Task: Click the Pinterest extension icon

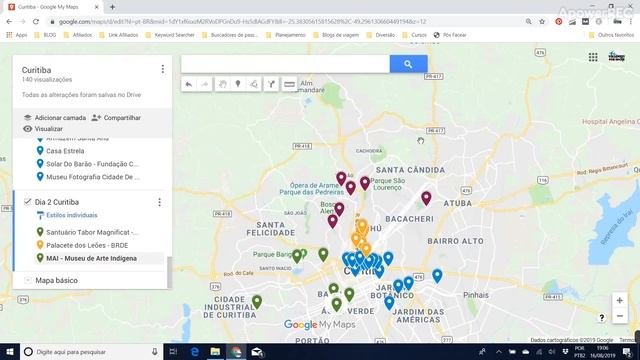Action: click(x=559, y=22)
